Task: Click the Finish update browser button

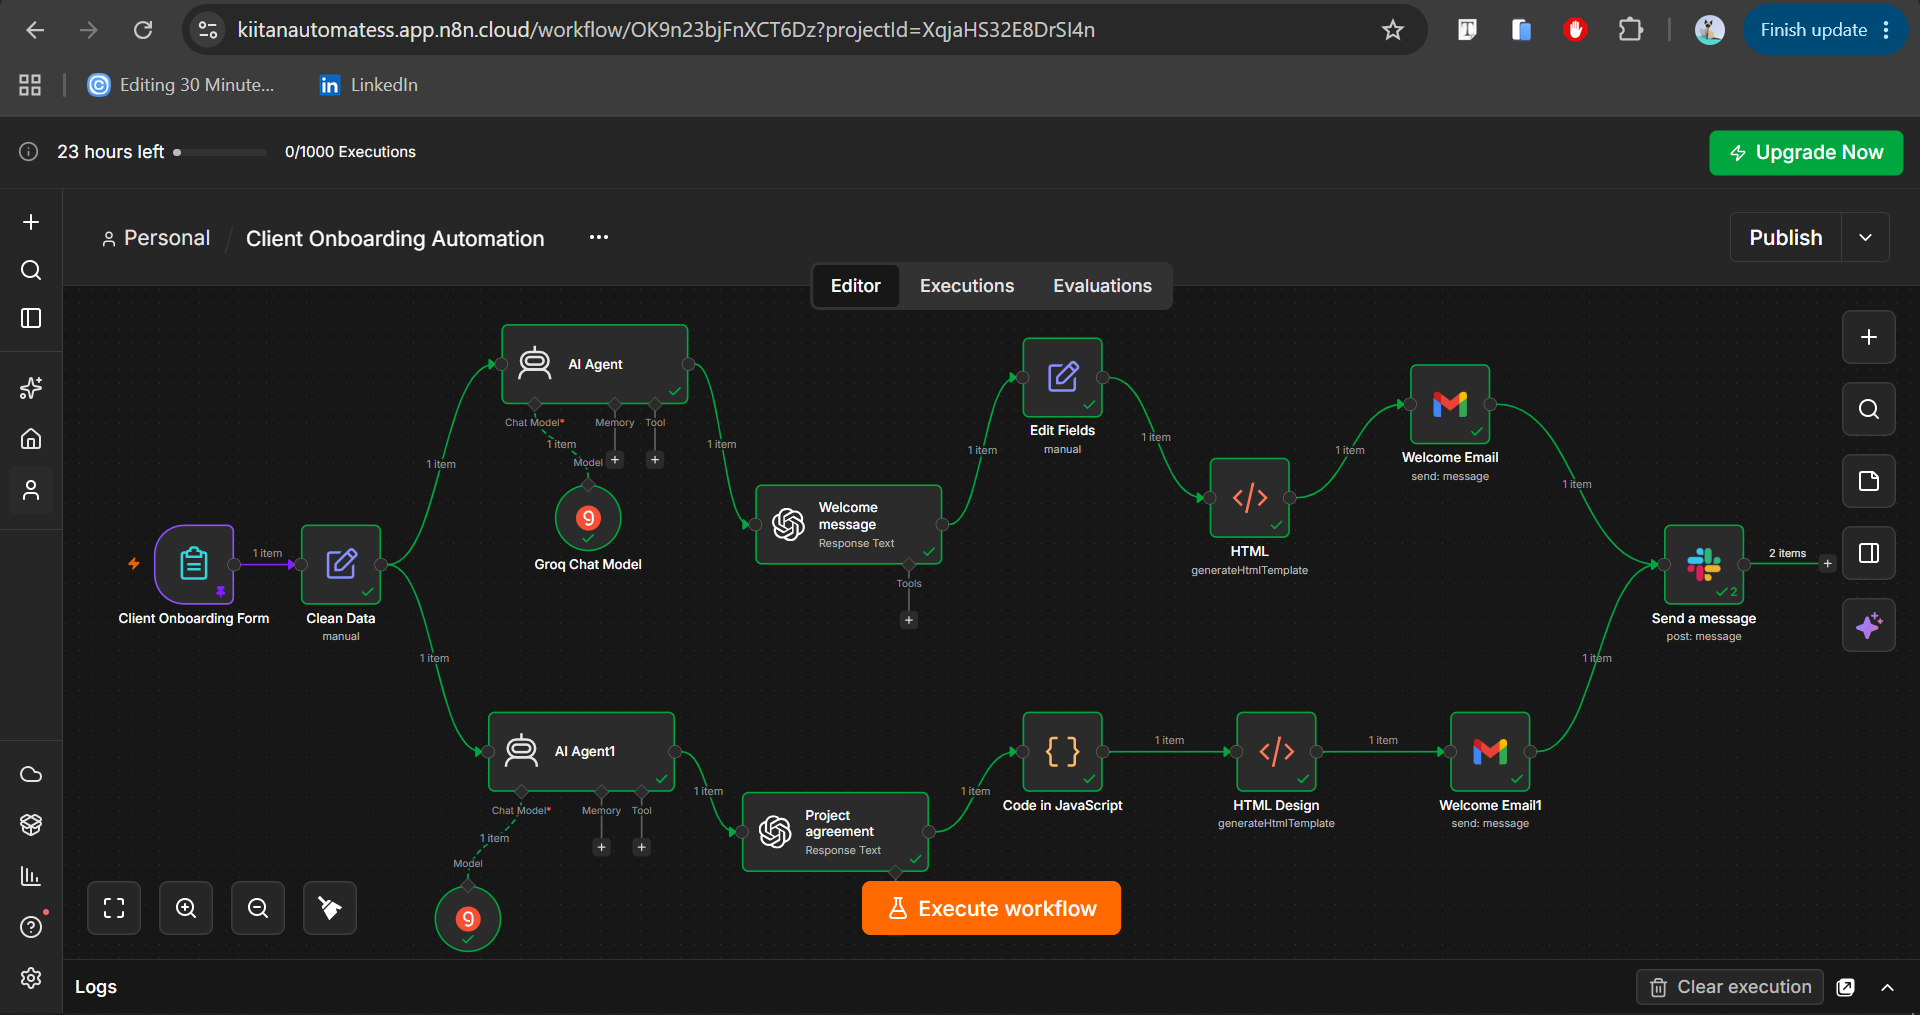Action: coord(1825,30)
